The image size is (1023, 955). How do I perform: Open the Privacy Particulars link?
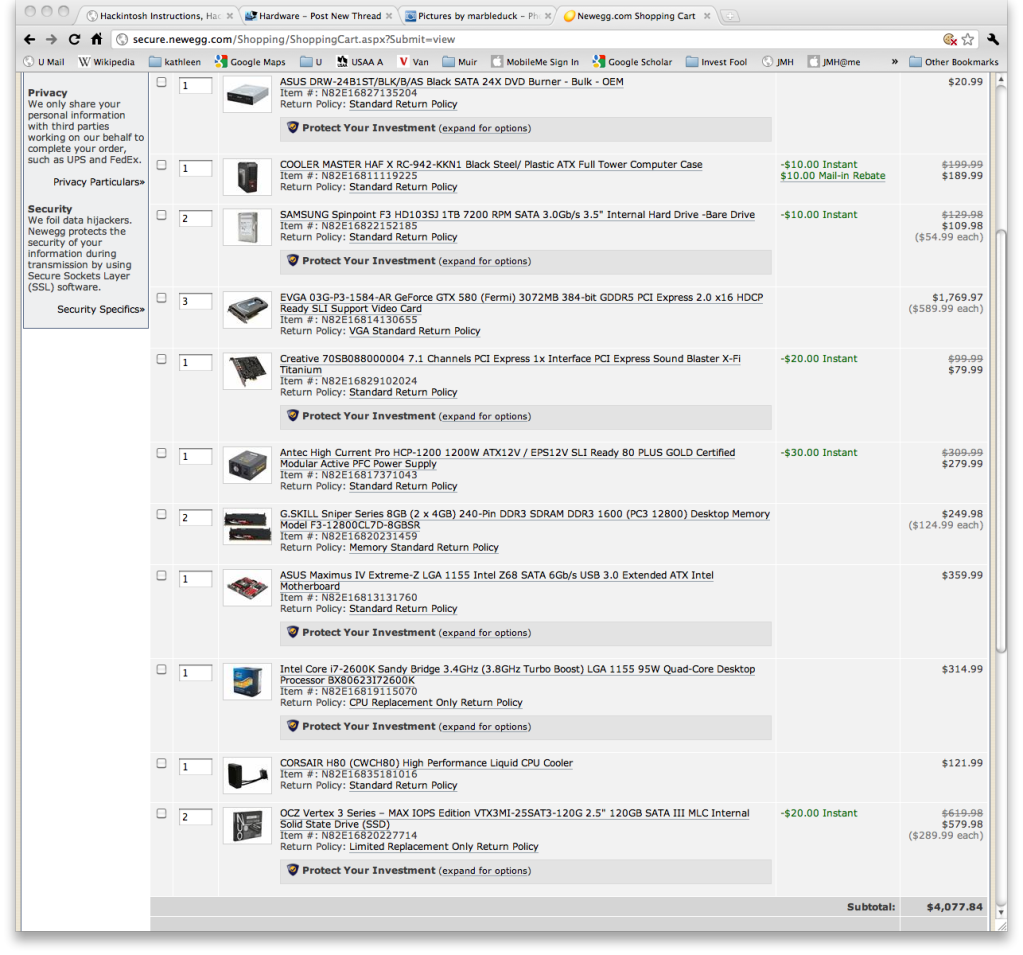(99, 182)
